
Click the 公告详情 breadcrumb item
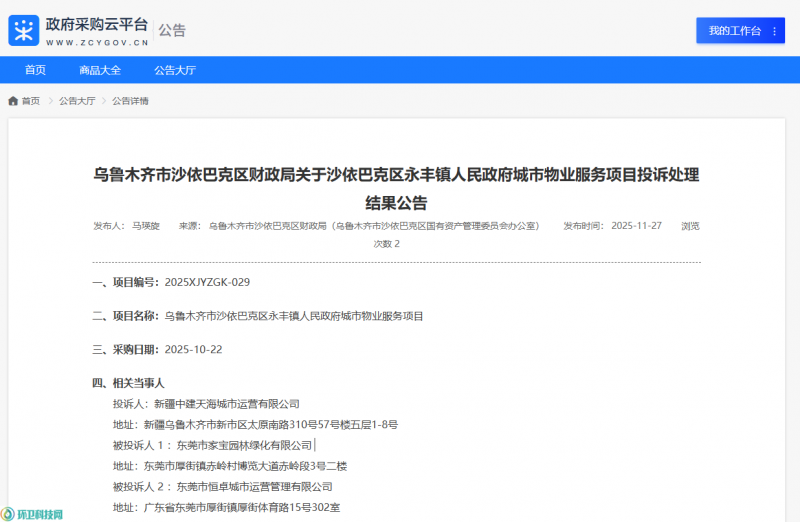point(130,101)
